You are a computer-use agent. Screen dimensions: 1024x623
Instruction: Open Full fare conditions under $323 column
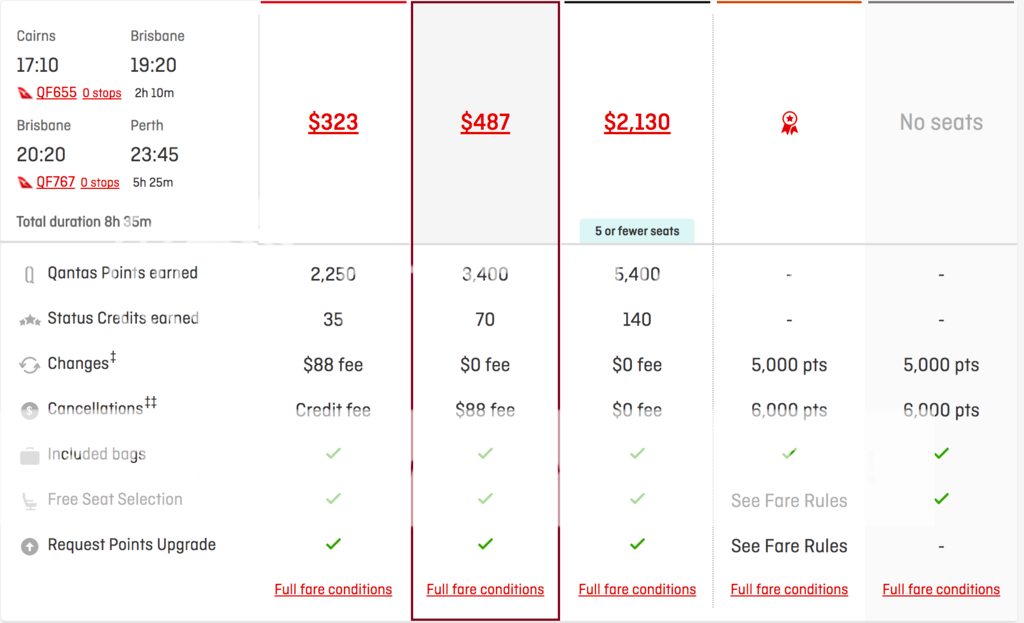pos(333,589)
